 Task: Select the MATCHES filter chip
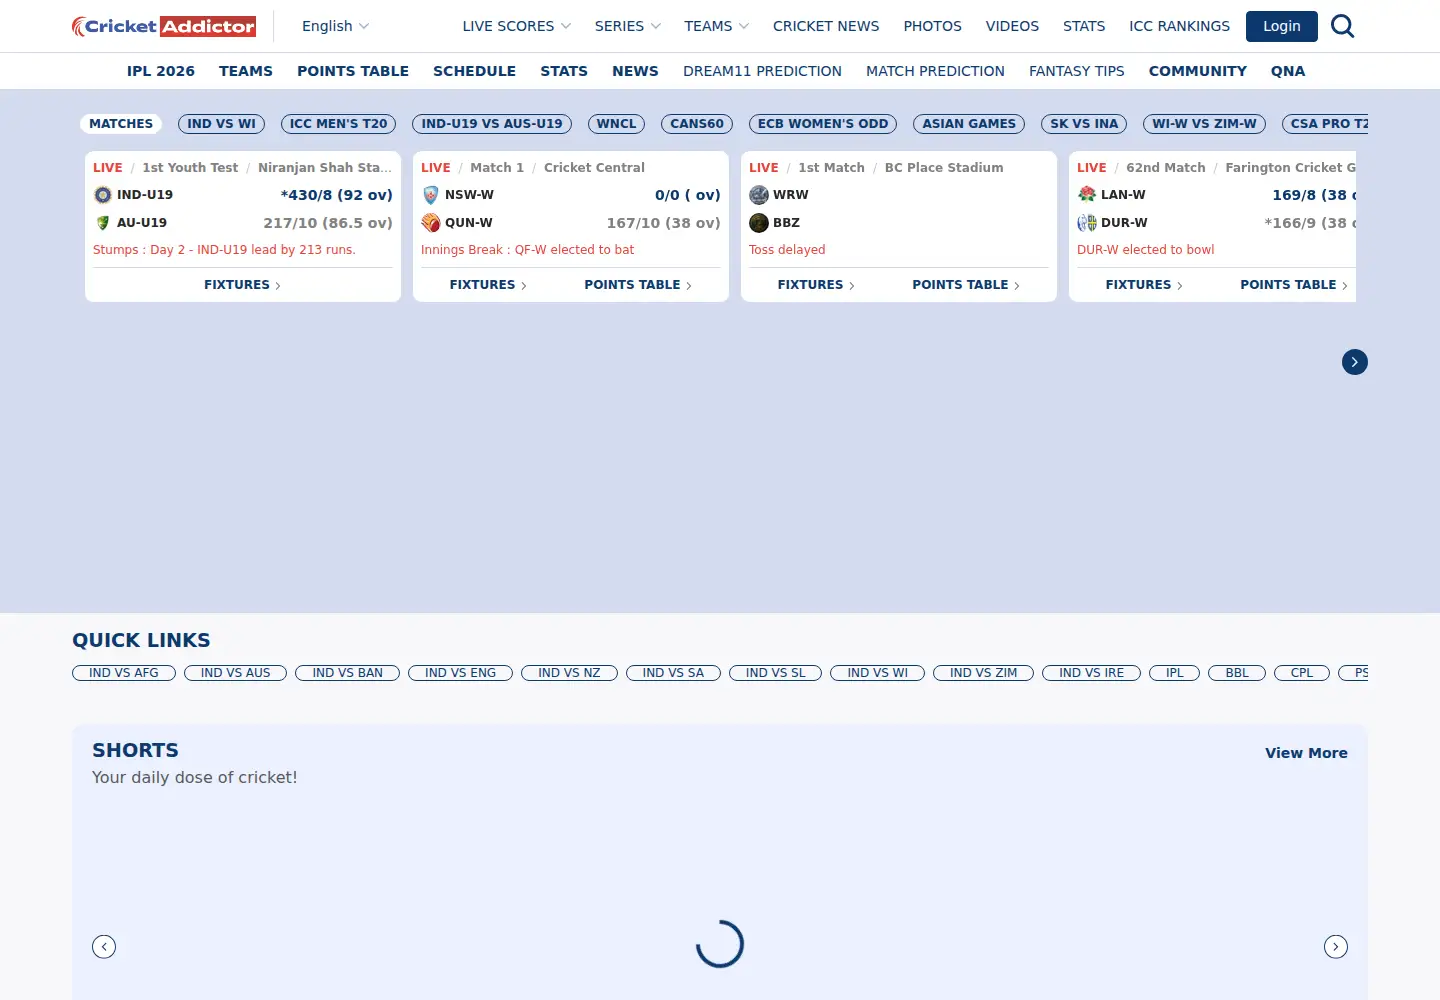point(121,124)
